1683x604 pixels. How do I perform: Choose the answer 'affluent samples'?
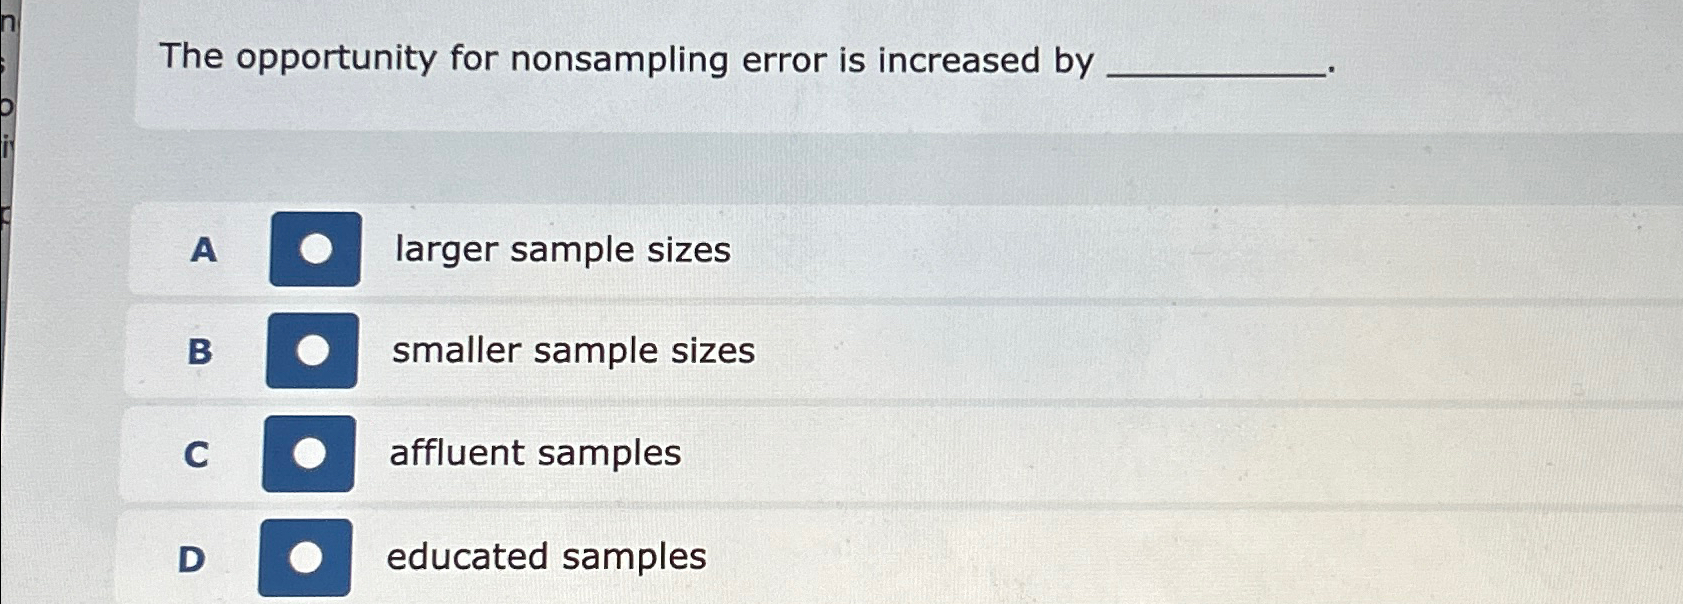[x=536, y=453]
